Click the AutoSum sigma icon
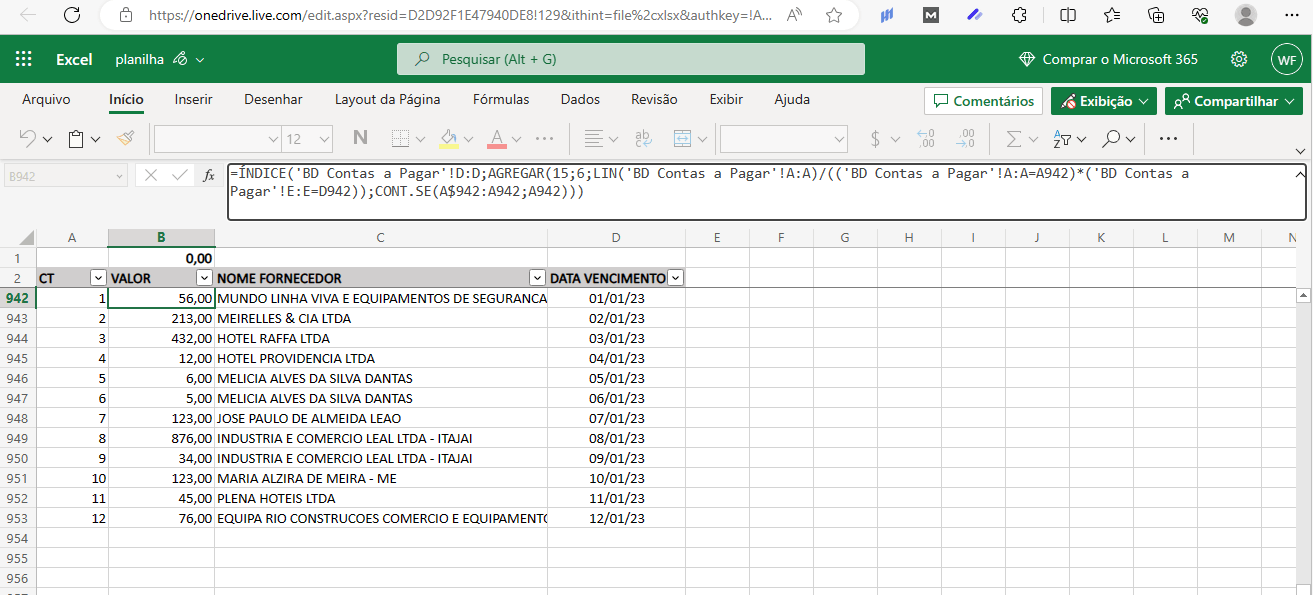This screenshot has height=595, width=1313. click(1014, 138)
